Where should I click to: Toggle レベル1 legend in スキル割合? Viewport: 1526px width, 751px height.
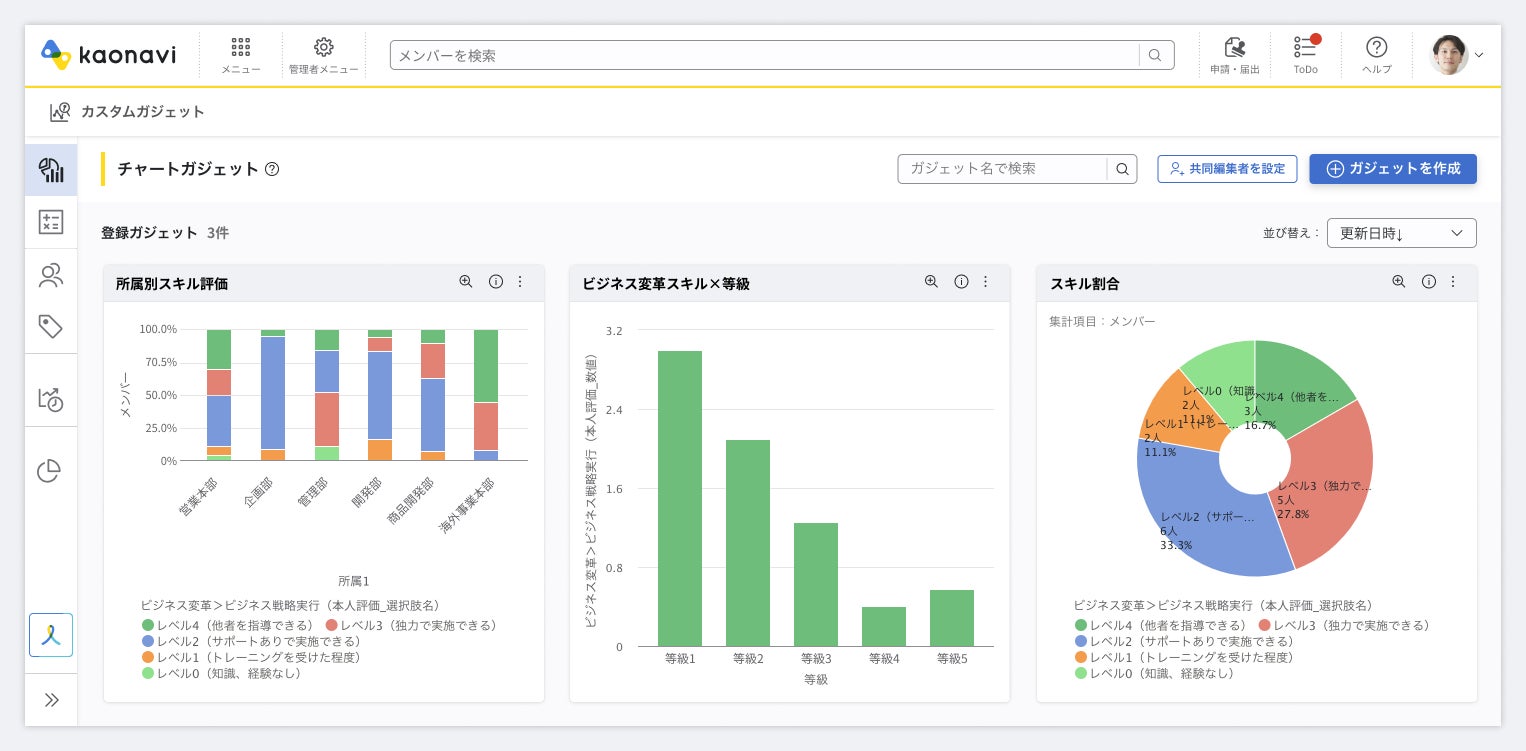[x=1184, y=657]
